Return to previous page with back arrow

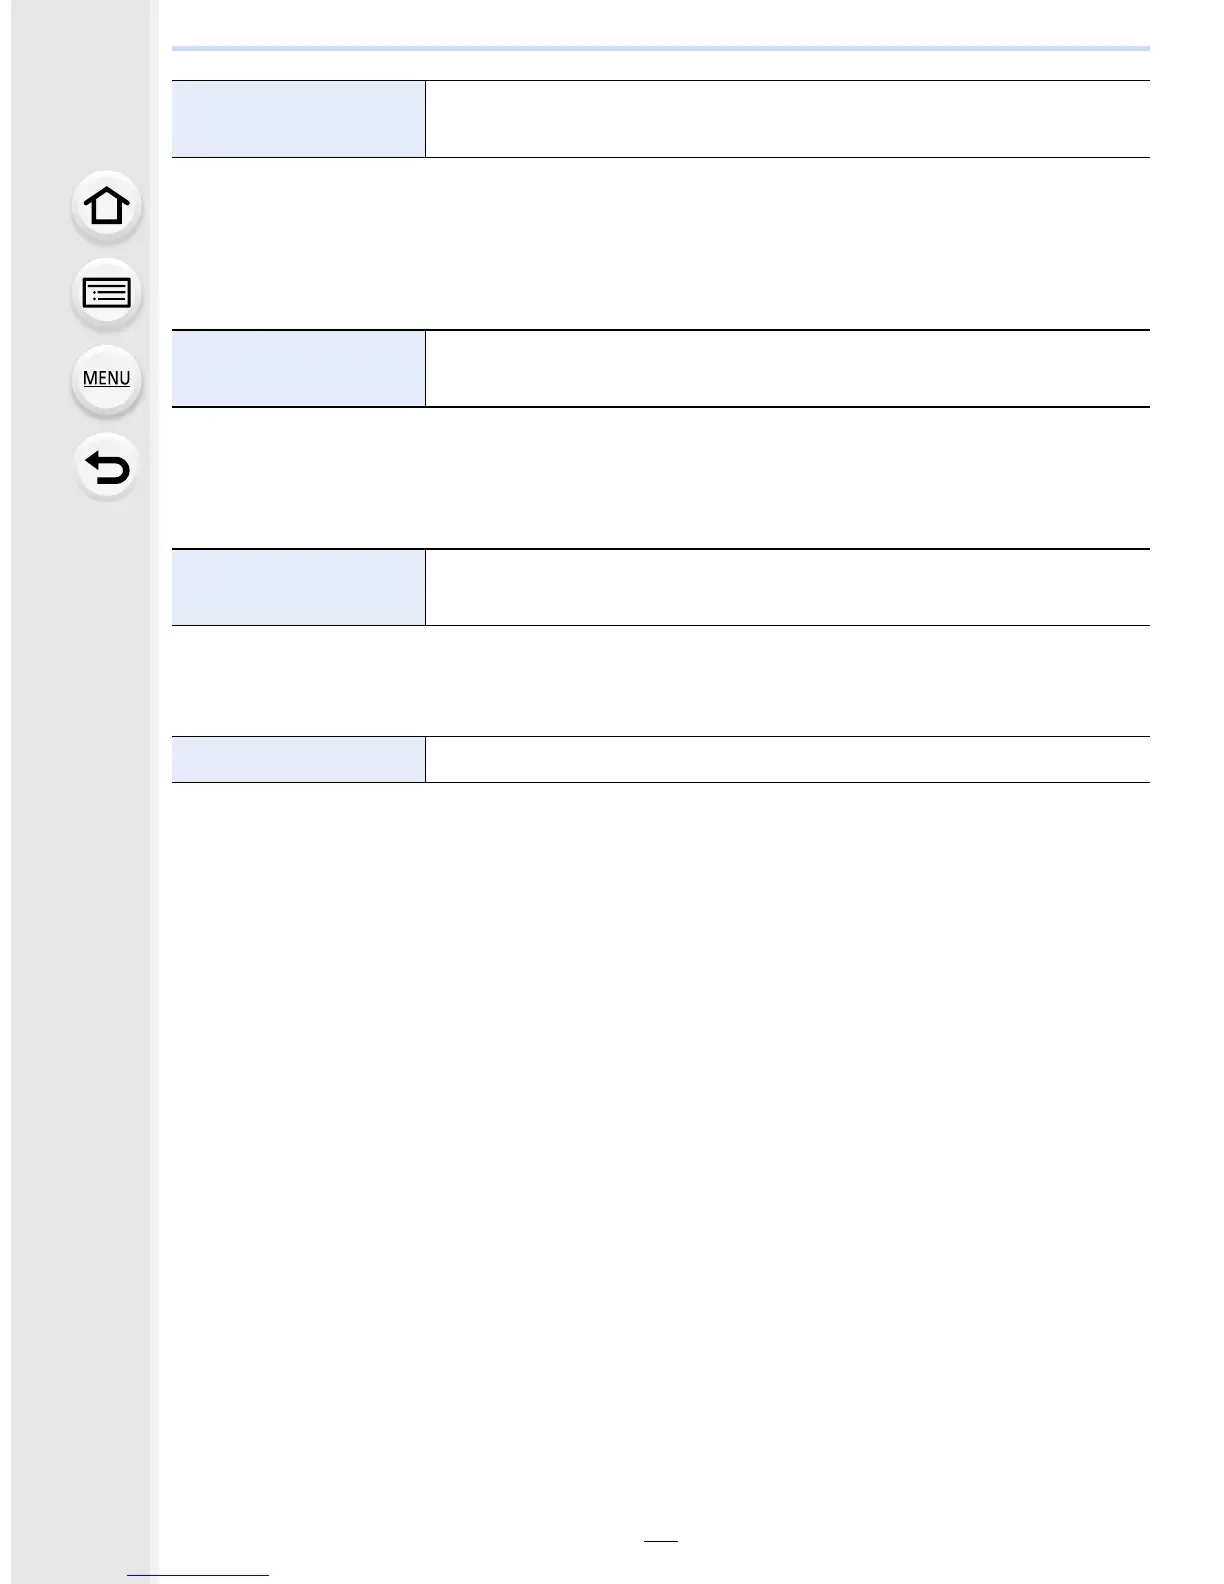click(107, 467)
